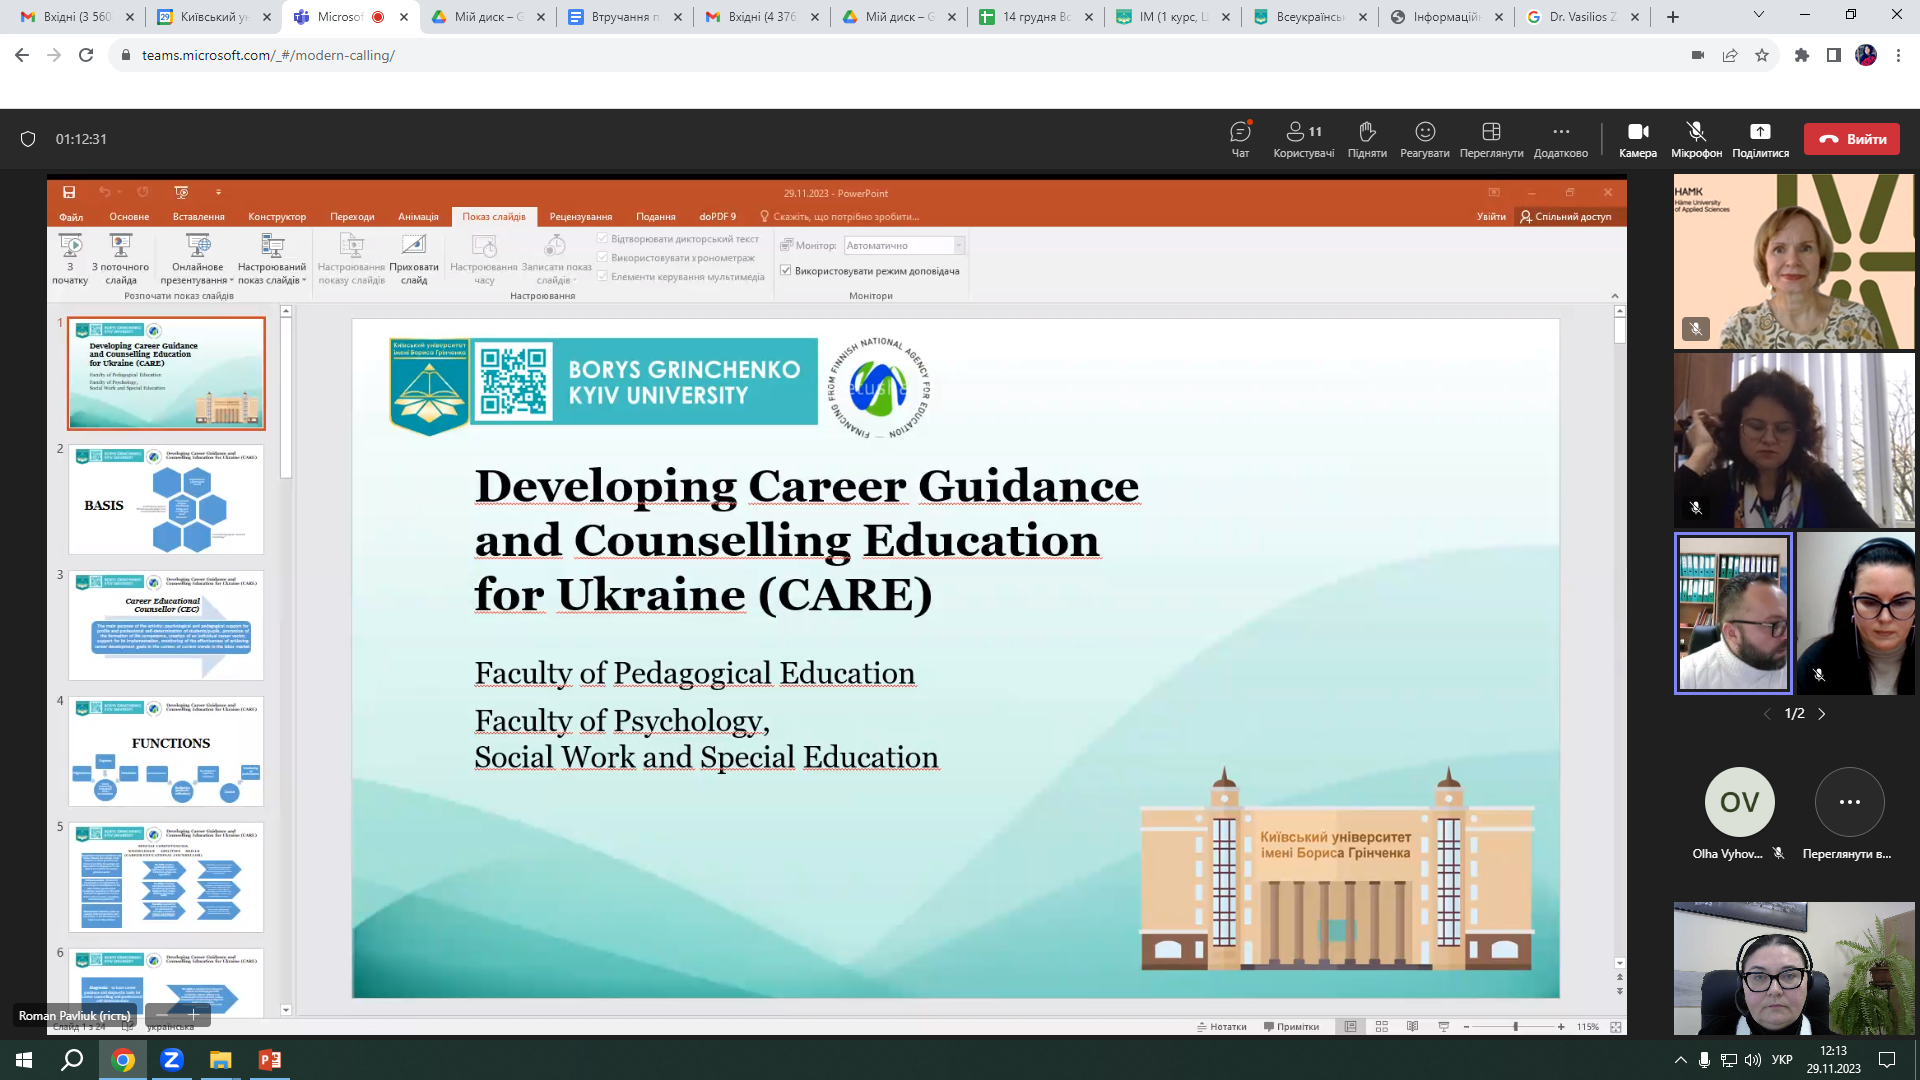Switch to the Вставлення ribbon tab
This screenshot has width=1920, height=1080.
(198, 216)
